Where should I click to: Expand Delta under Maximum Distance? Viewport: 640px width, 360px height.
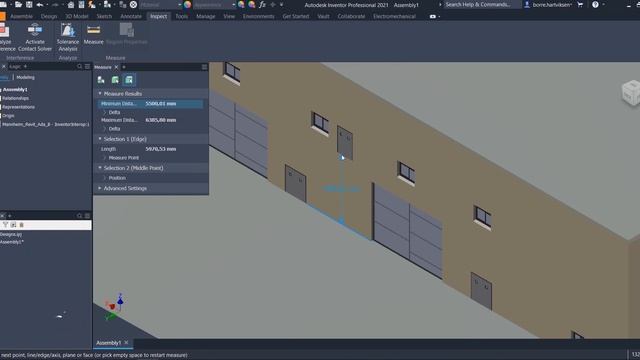[104, 129]
